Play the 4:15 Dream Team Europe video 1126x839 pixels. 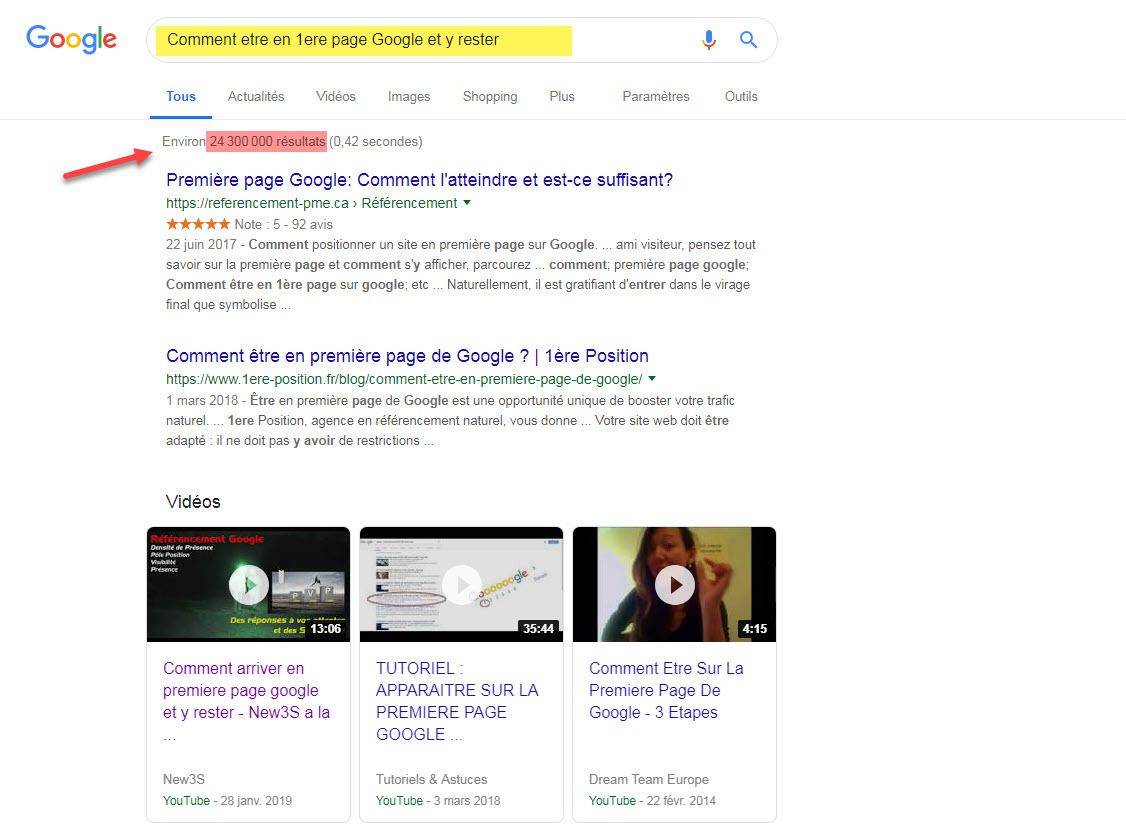pos(674,585)
